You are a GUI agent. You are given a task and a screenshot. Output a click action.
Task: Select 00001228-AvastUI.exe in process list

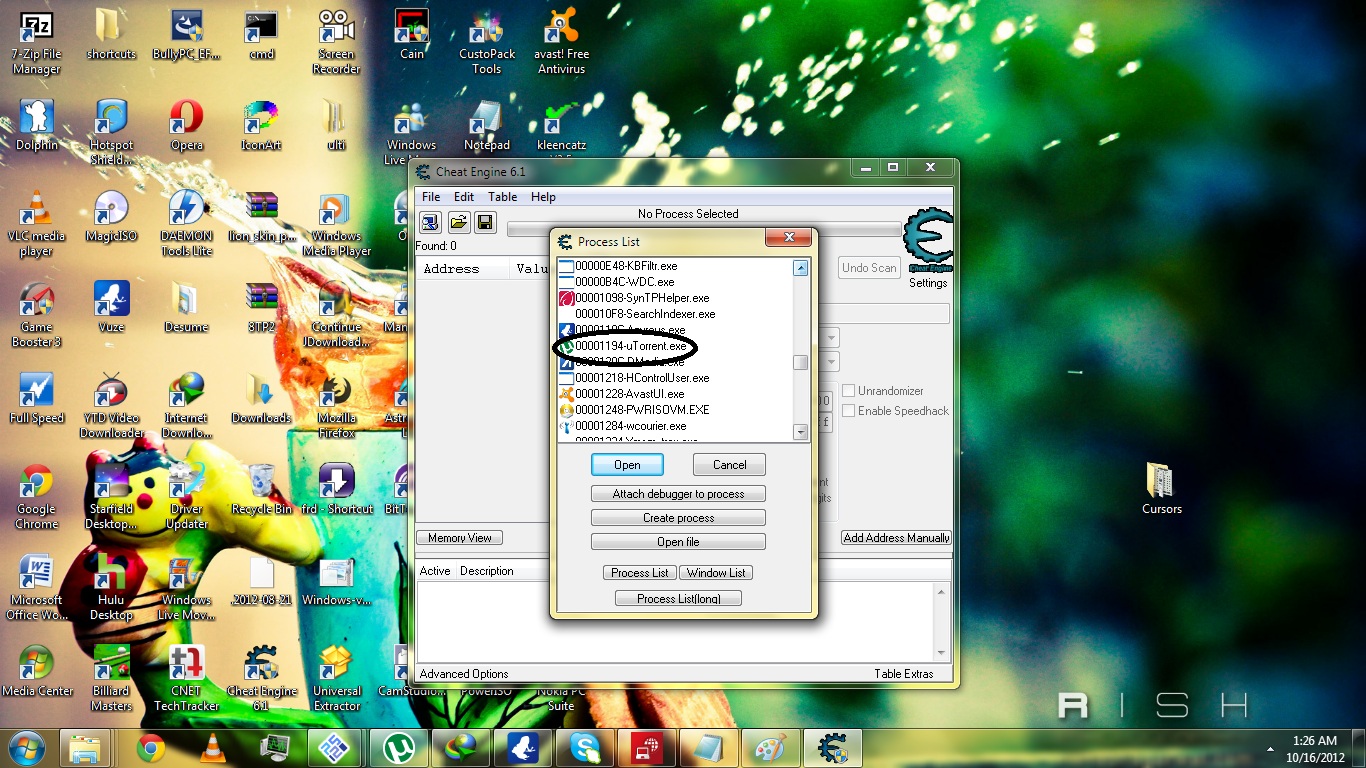675,394
